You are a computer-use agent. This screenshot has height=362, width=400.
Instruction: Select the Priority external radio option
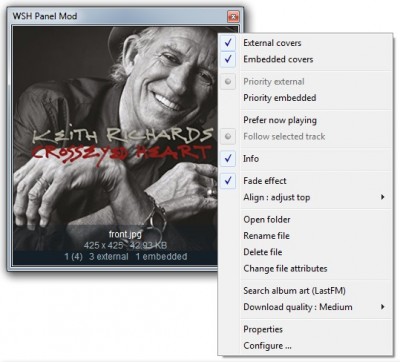click(x=228, y=82)
